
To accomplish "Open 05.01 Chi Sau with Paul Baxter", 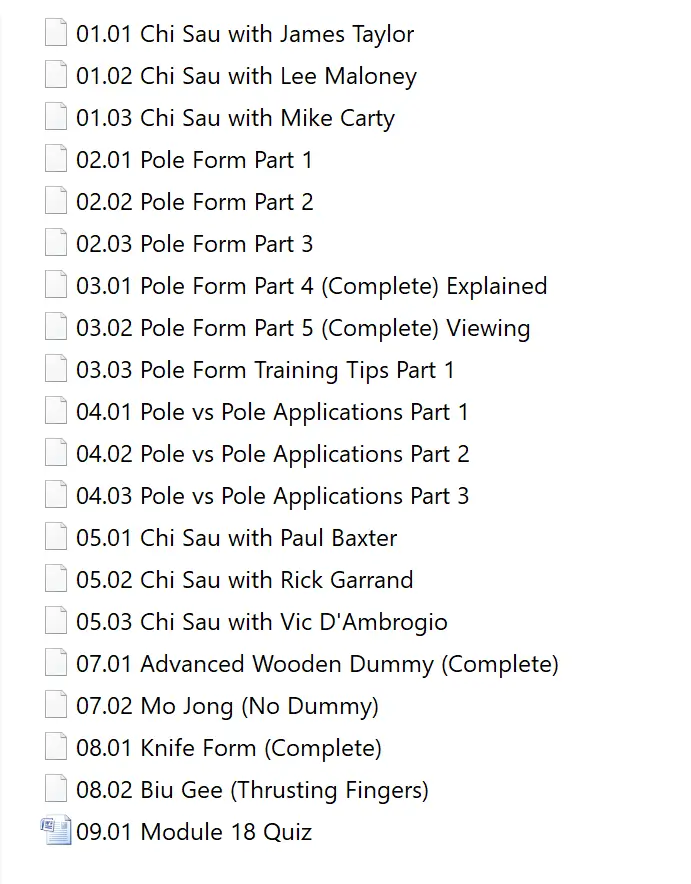I will [x=236, y=538].
